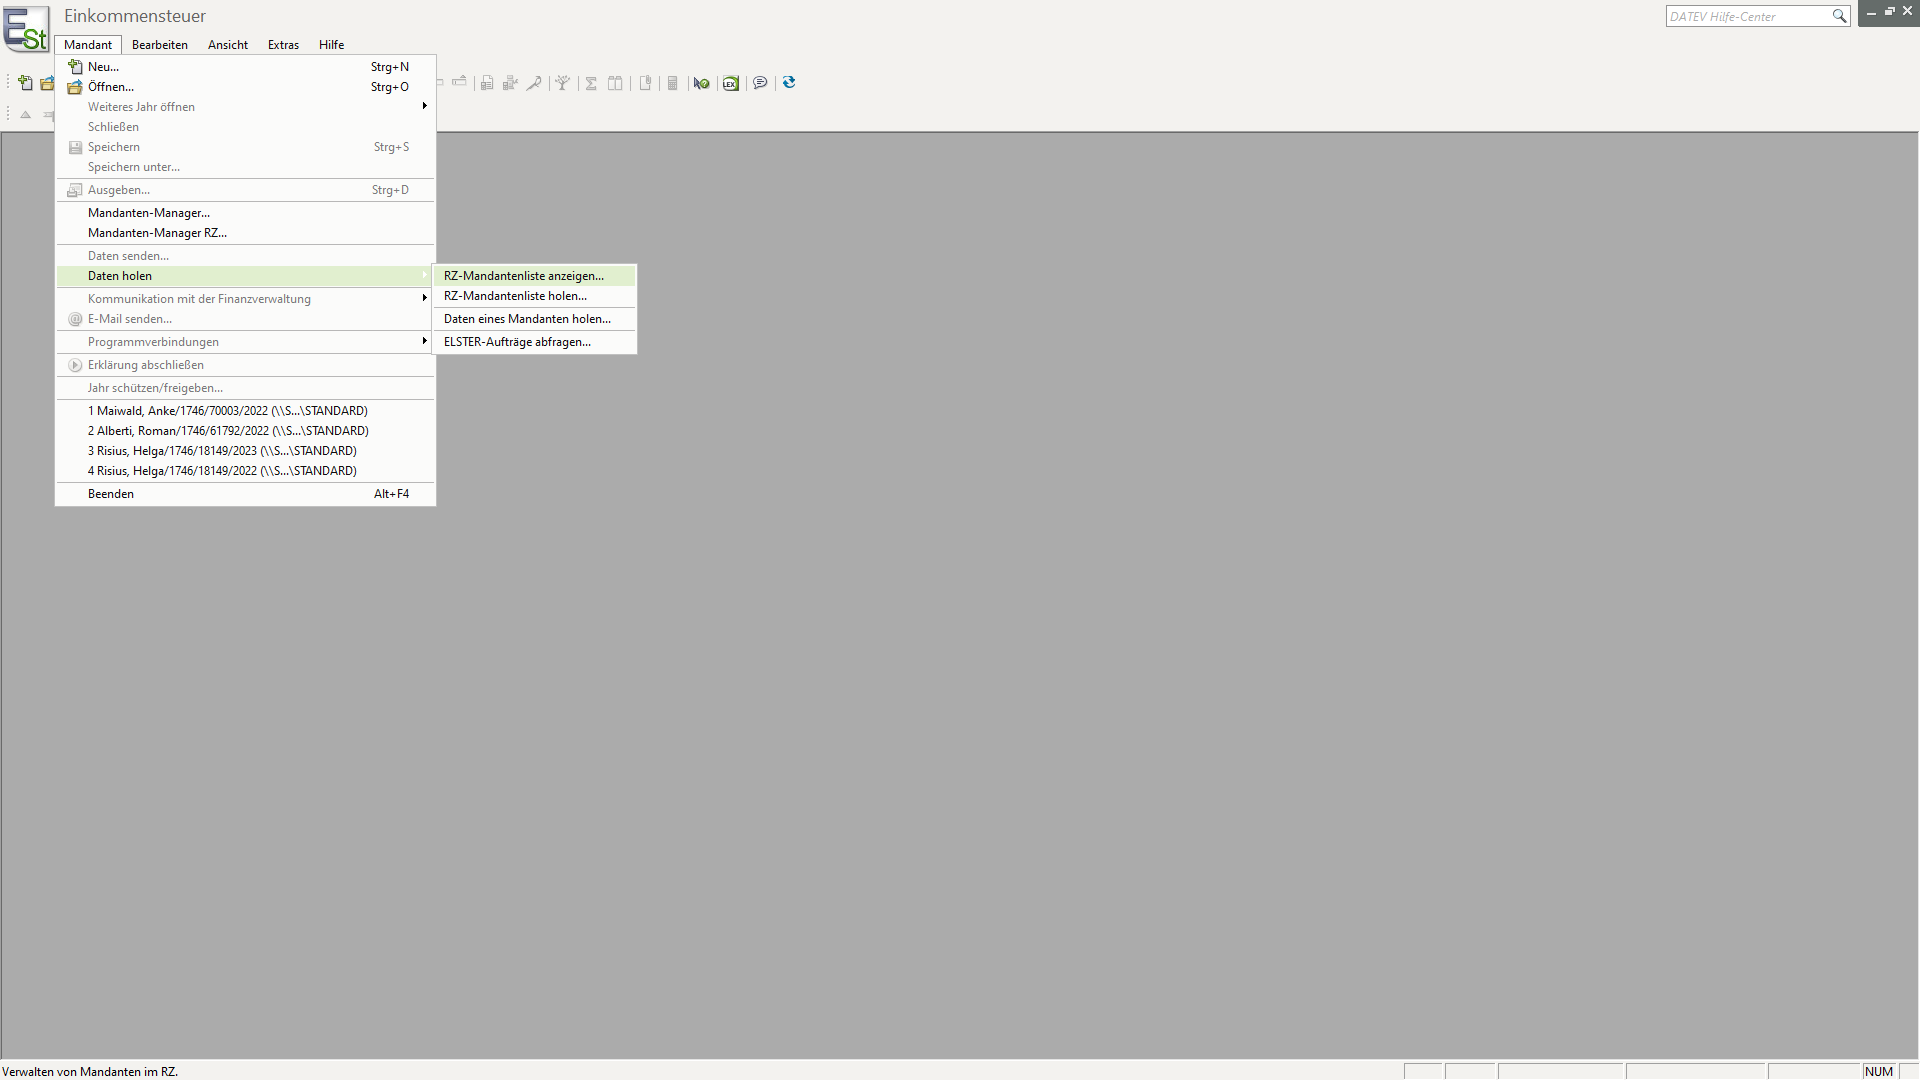Click the speech bubble feedback icon

pyautogui.click(x=760, y=83)
